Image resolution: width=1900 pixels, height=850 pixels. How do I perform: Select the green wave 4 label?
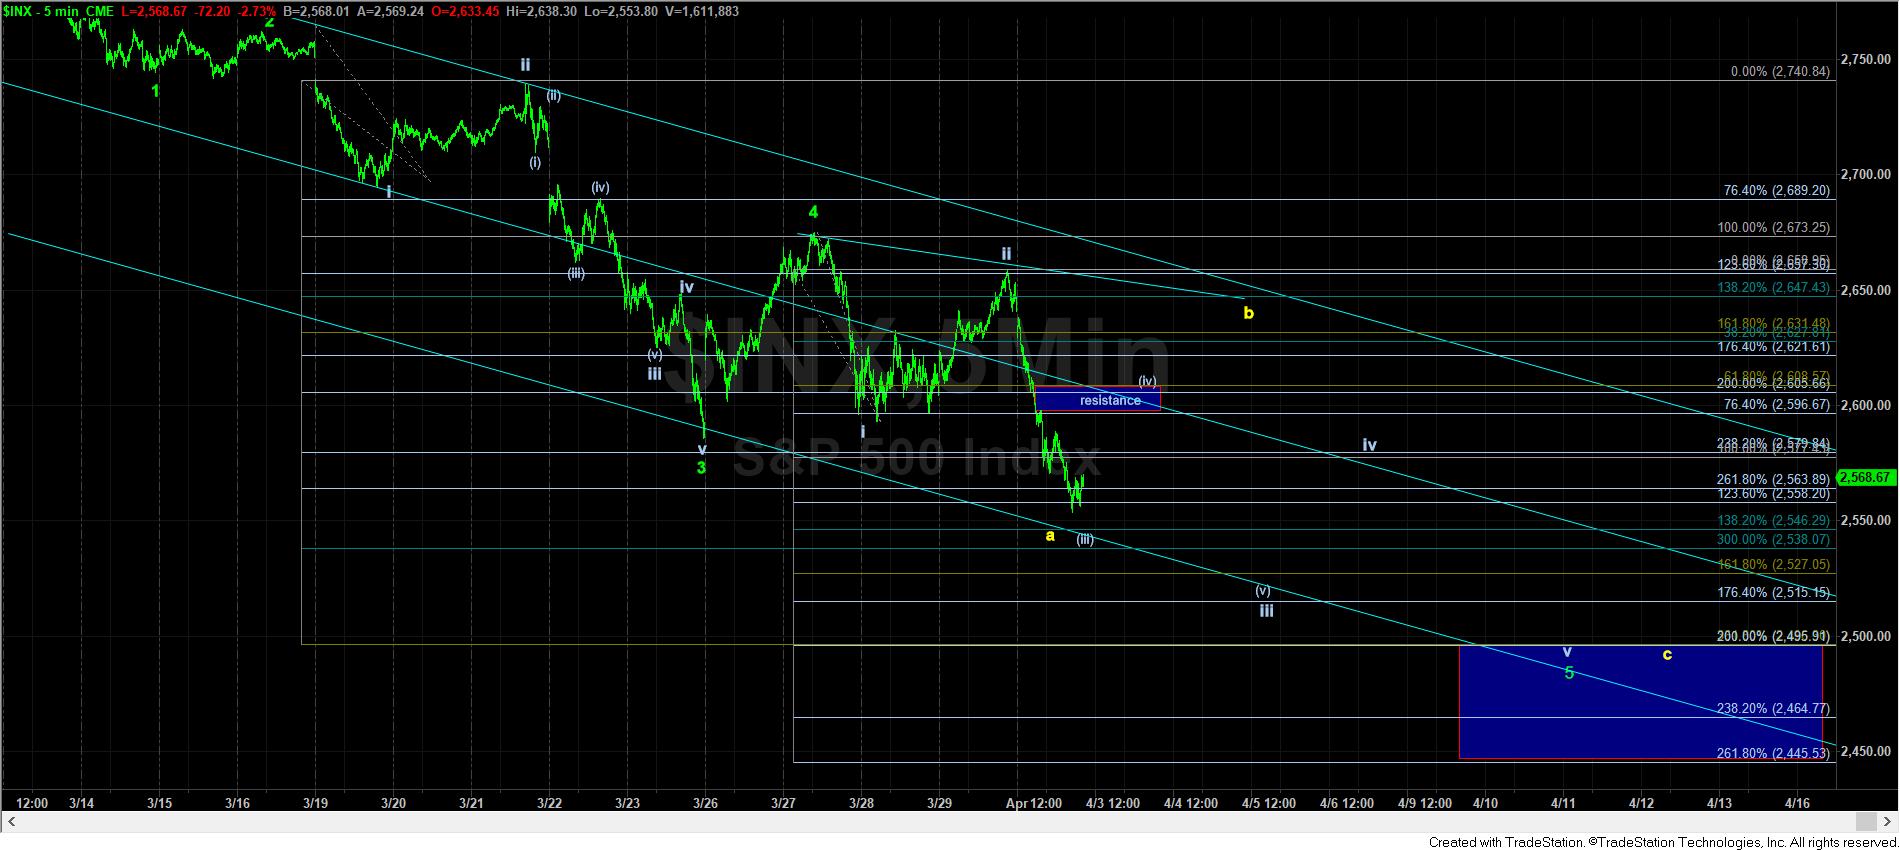click(814, 212)
